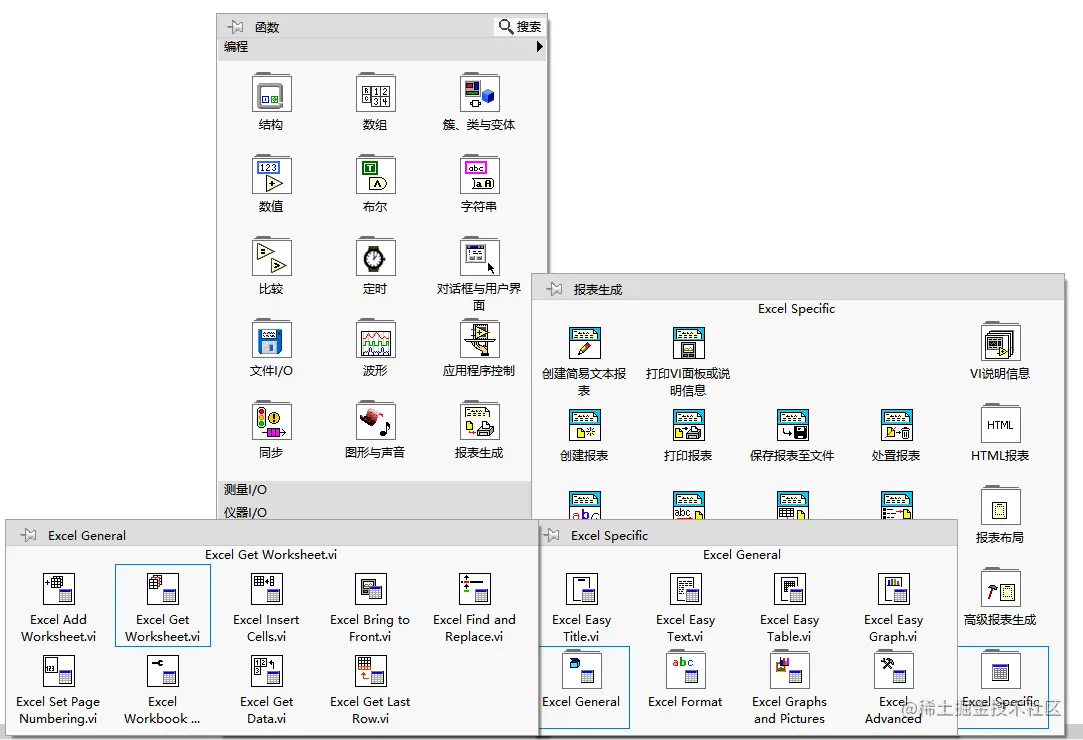This screenshot has height=740, width=1083.
Task: Open the 报表布局 subpalette
Action: (1000, 506)
